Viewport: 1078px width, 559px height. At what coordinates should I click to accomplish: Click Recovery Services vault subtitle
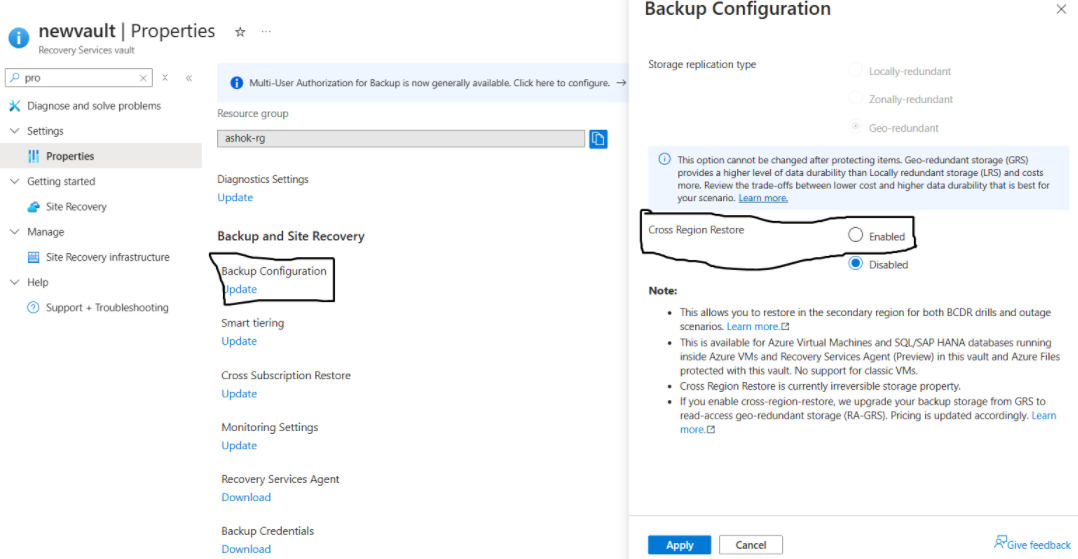(x=87, y=50)
